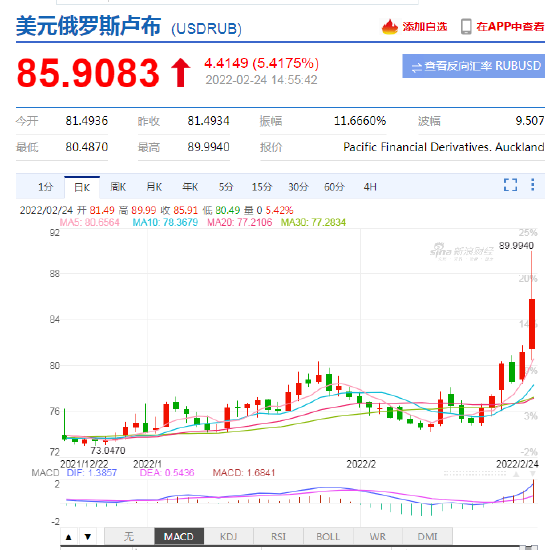This screenshot has width=550, height=550.
Task: Click the up triangle indicator arrow
Action: tap(69, 537)
